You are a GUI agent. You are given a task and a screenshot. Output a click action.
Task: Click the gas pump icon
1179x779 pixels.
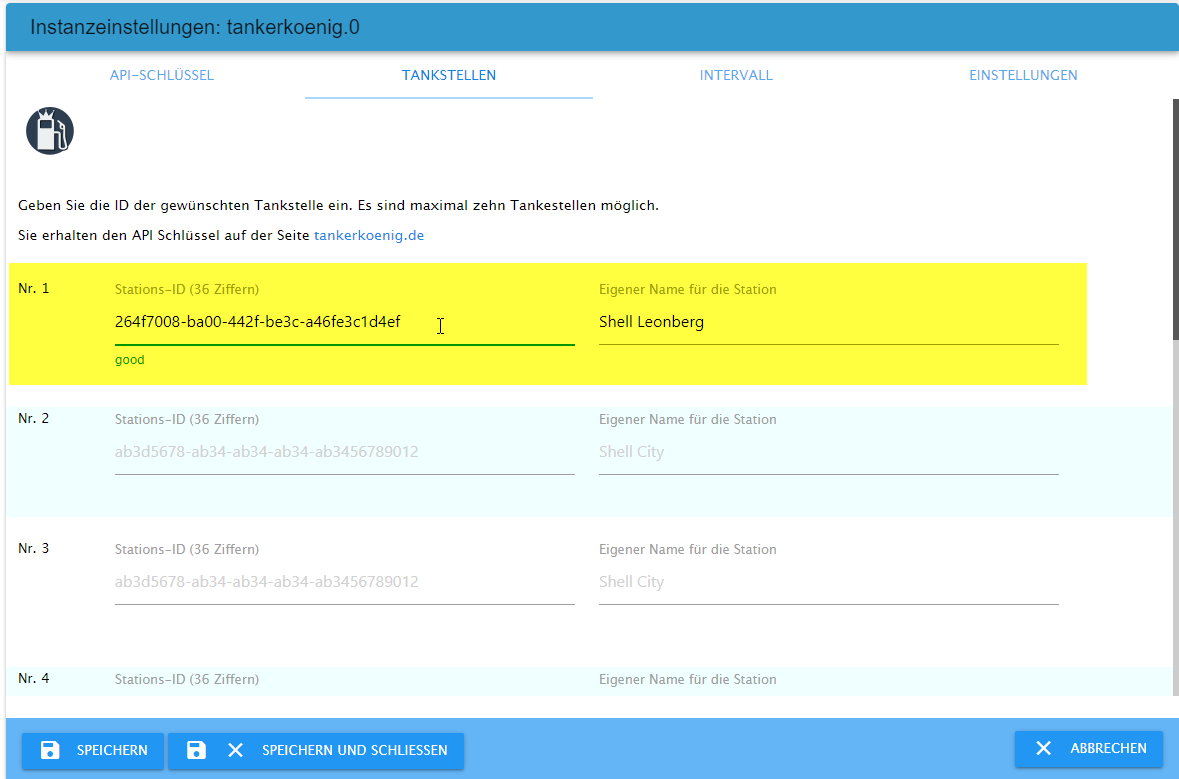pyautogui.click(x=50, y=130)
